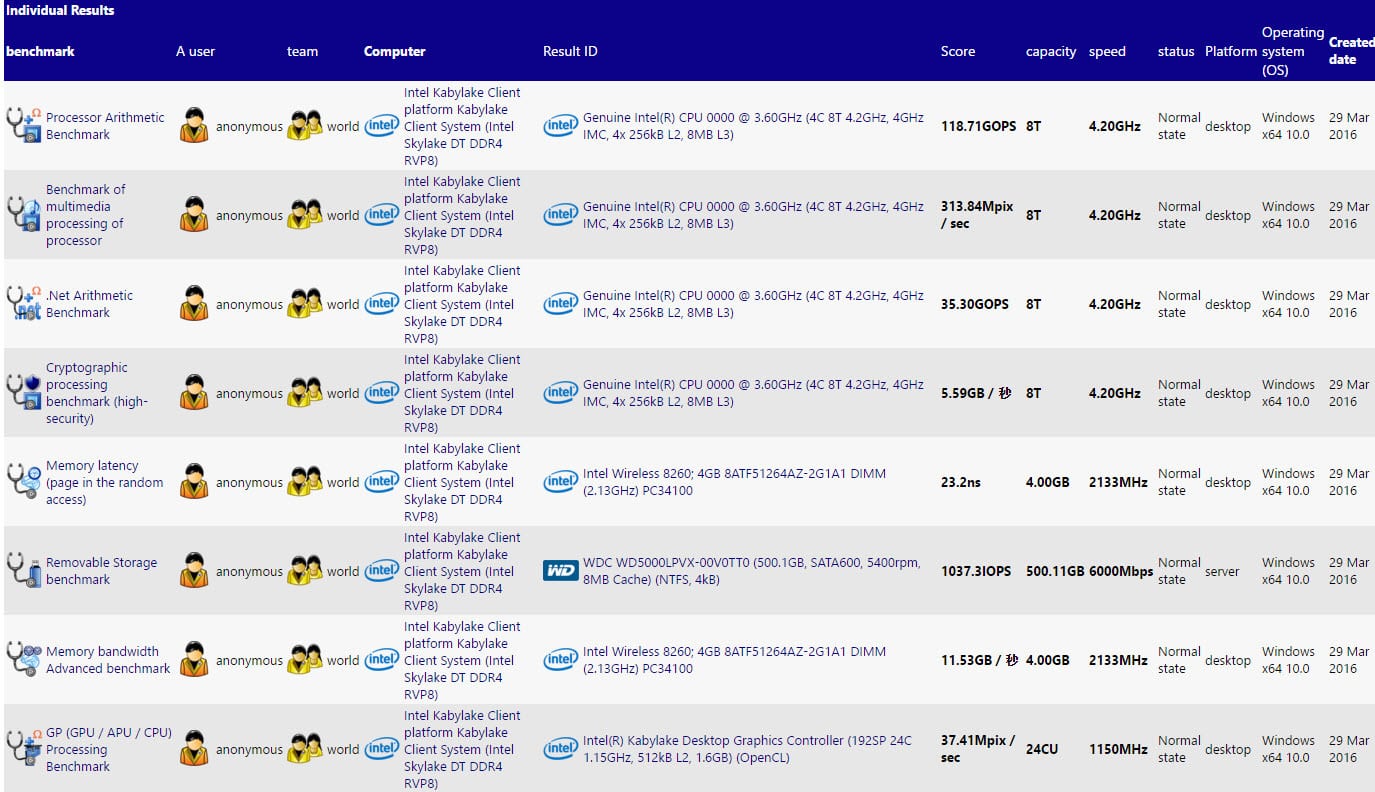The width and height of the screenshot is (1375, 792).
Task: Click the Intel computer logo in multimedia row
Action: 381,215
